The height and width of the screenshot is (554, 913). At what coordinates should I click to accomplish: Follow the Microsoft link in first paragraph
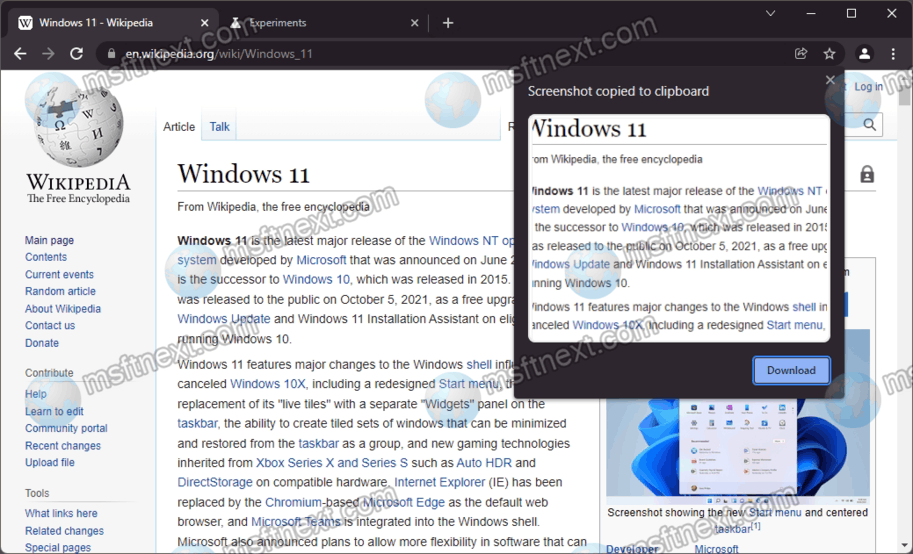(321, 260)
